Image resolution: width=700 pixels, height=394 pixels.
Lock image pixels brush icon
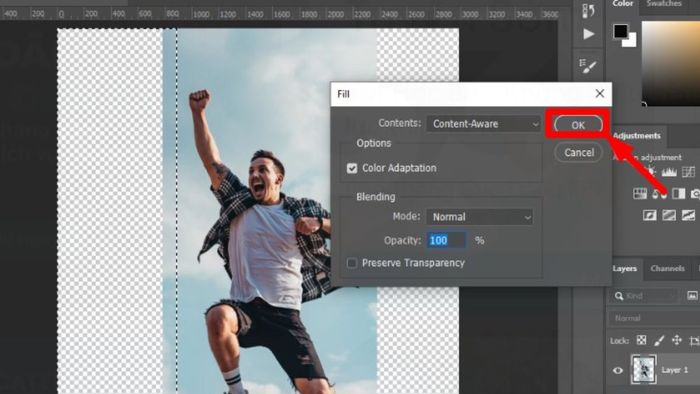tap(659, 340)
